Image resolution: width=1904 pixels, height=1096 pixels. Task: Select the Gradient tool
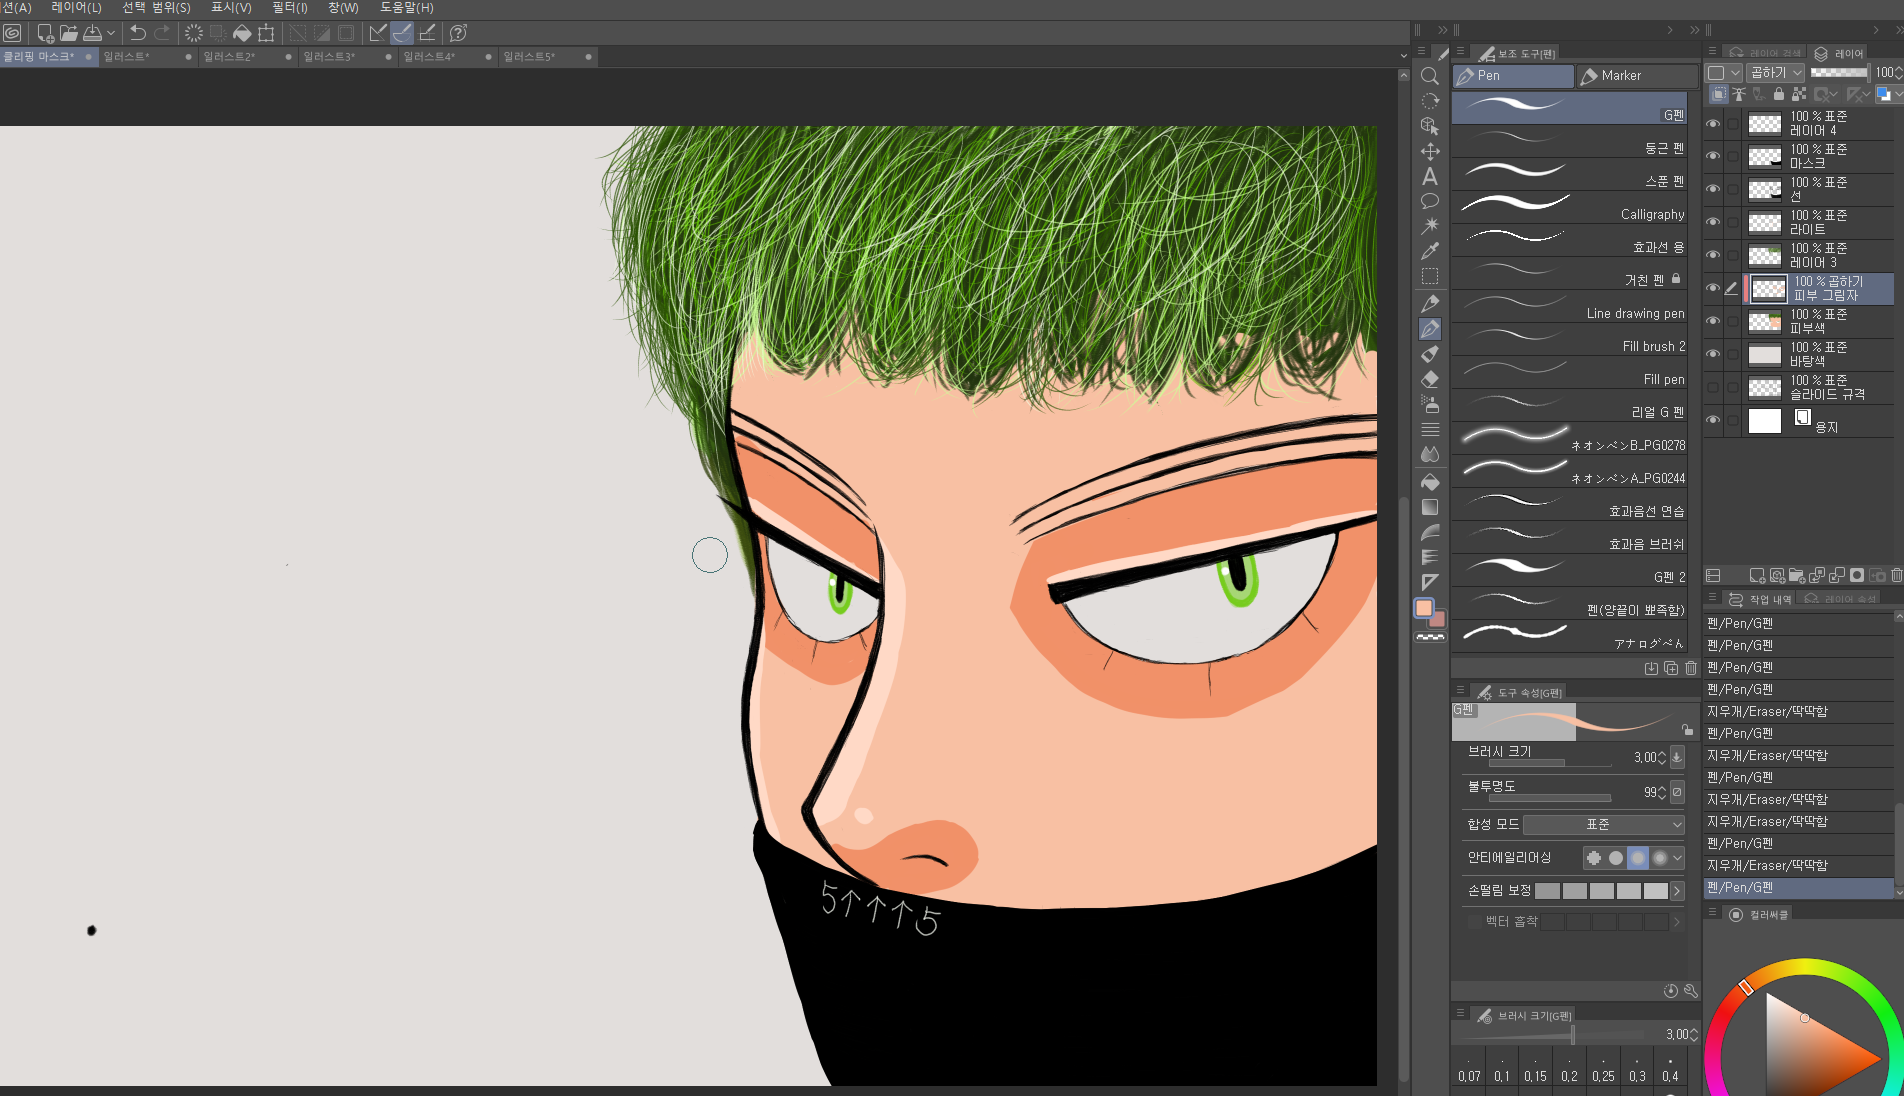click(1430, 507)
